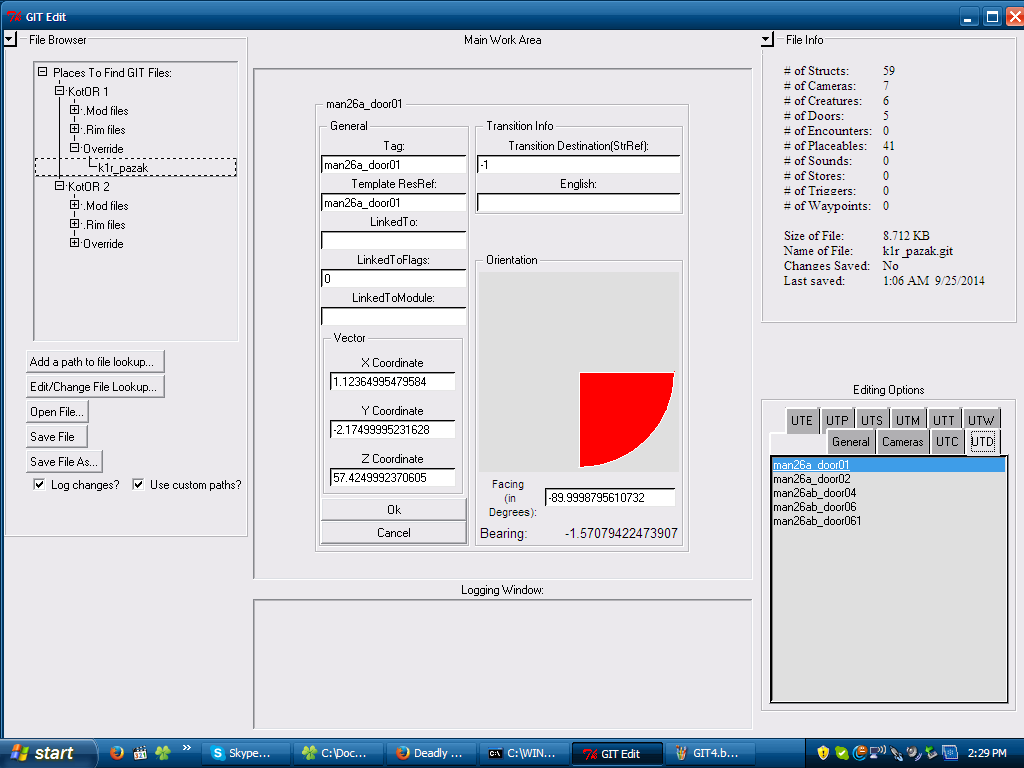
Task: Select man26ab_door06 in door list
Action: (x=888, y=507)
